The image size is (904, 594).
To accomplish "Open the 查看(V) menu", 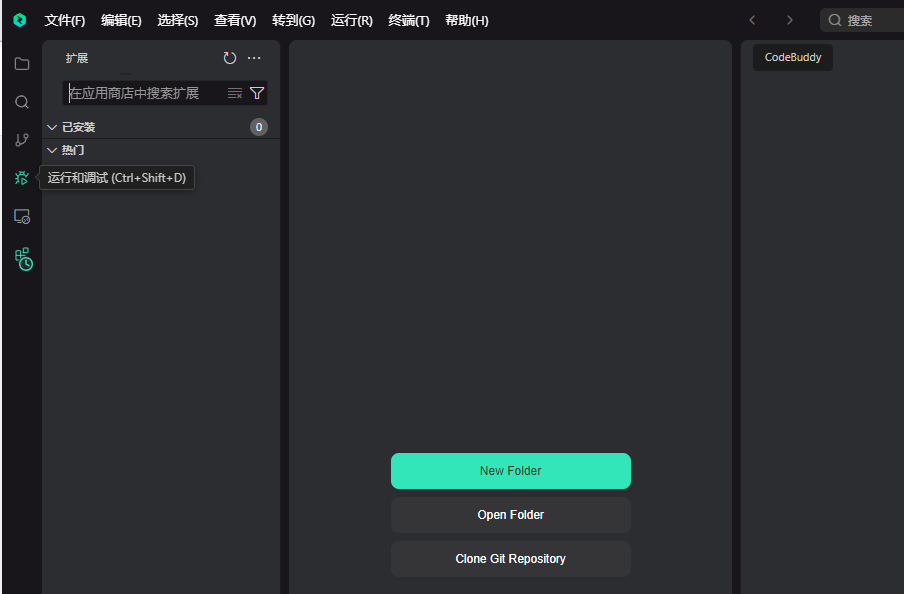I will [235, 21].
